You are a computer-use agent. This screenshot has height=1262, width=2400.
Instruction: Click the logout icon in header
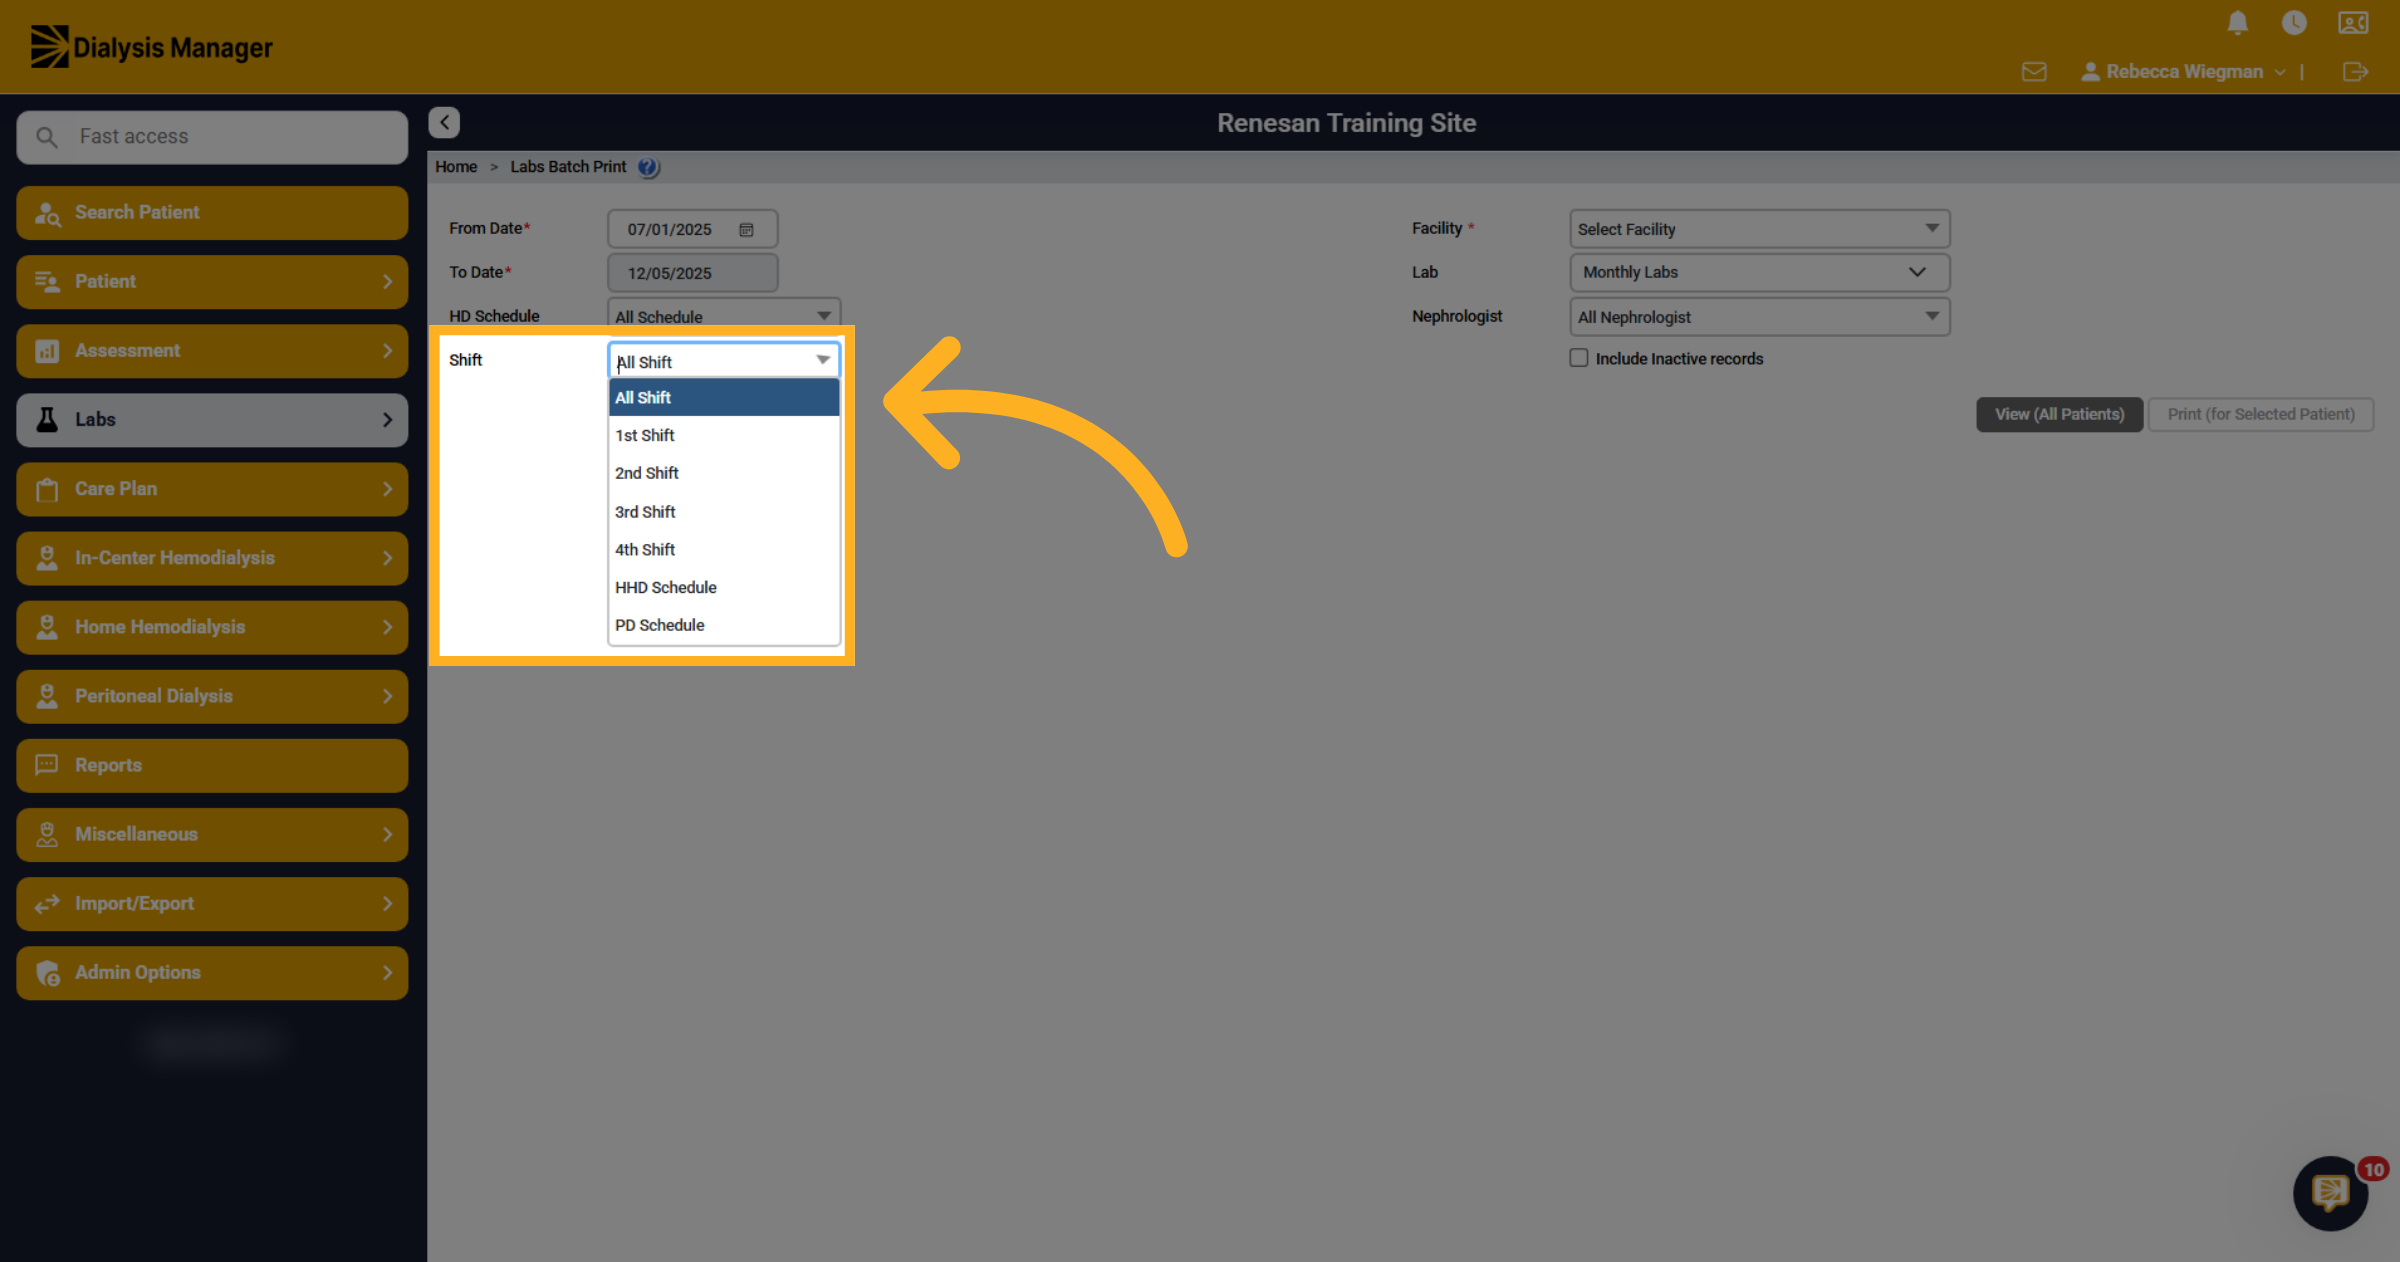tap(2355, 72)
